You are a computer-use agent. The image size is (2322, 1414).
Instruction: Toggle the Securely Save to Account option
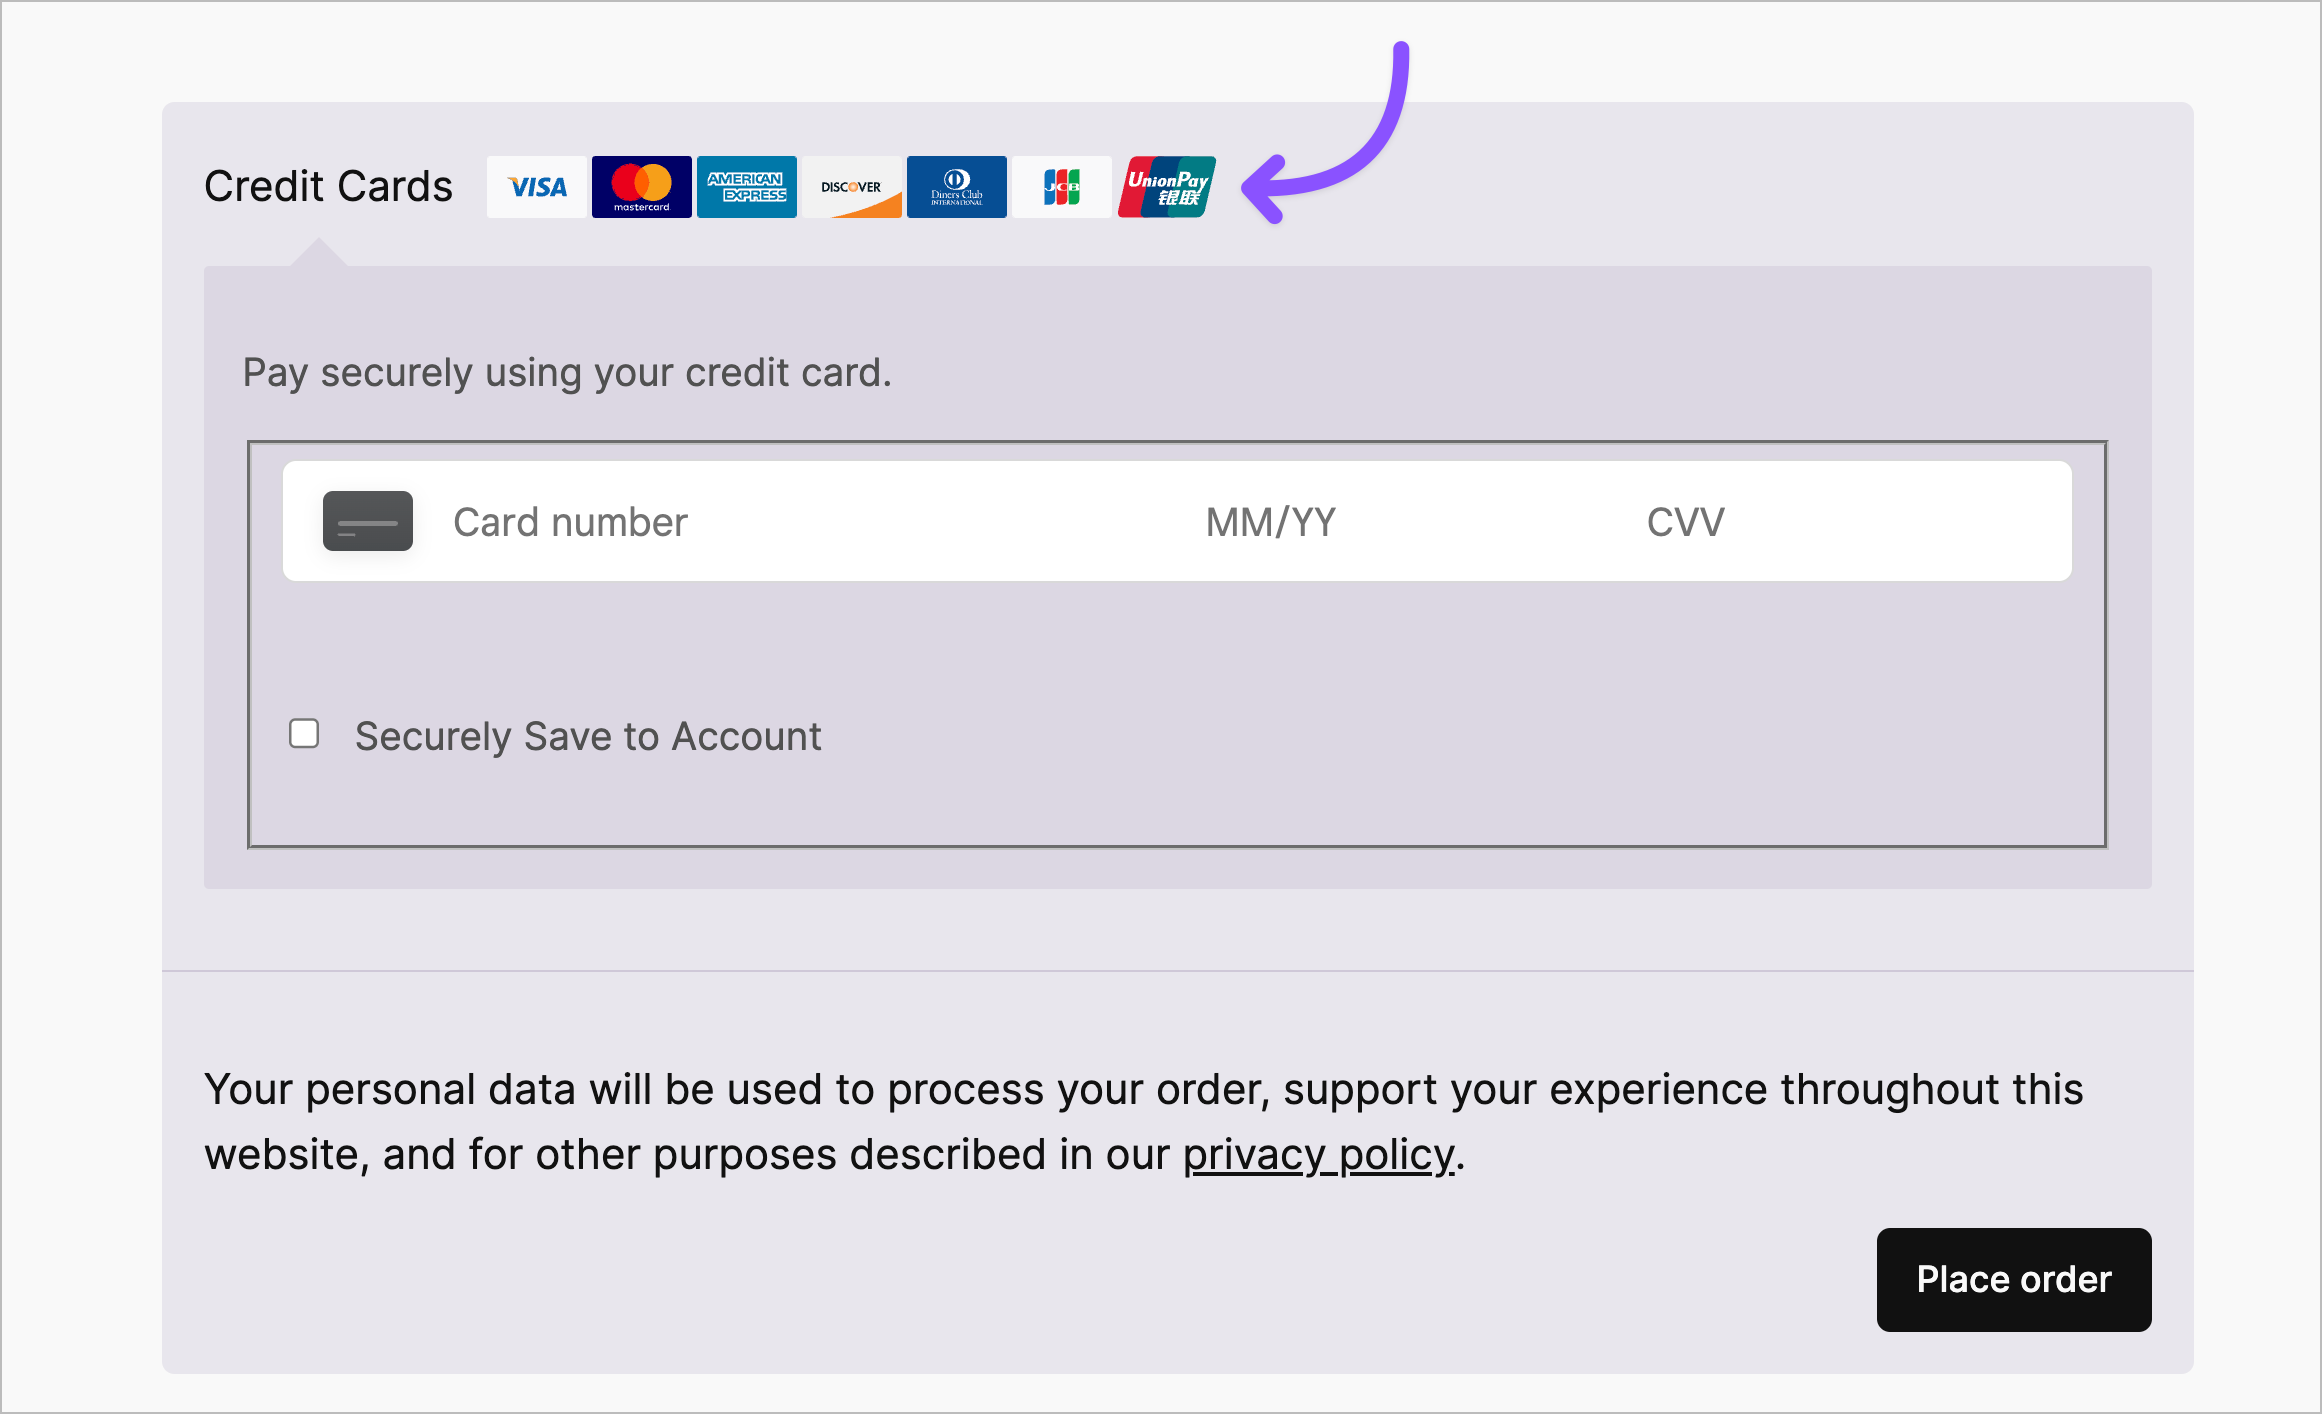303,734
